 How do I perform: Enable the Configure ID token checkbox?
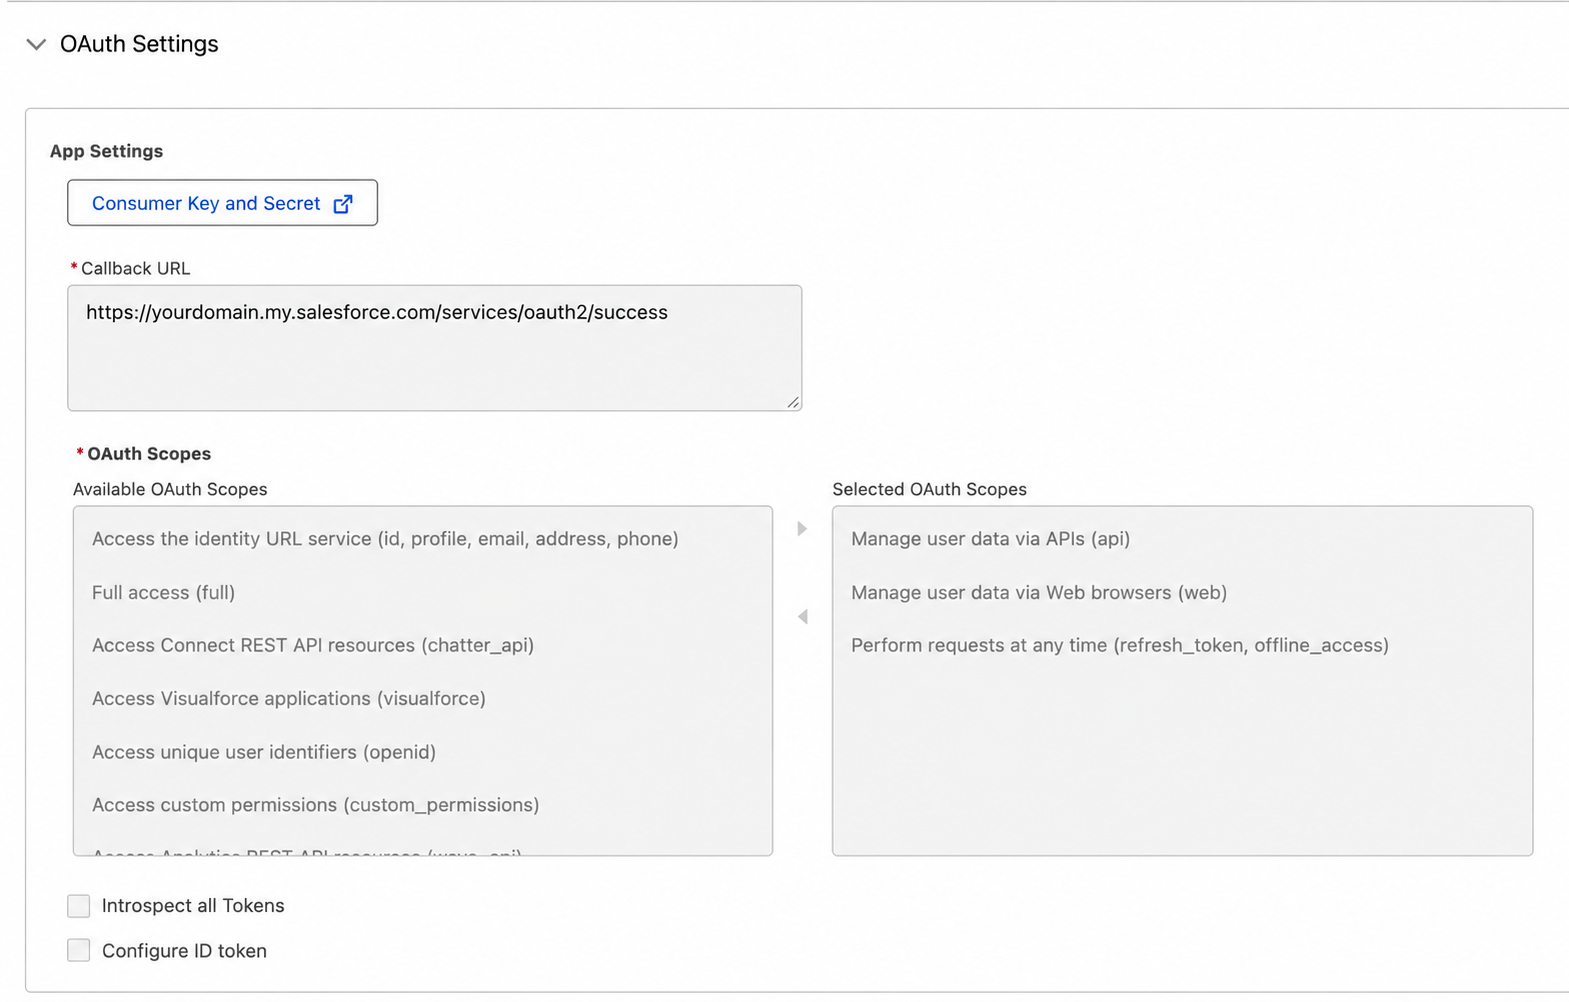pos(79,950)
